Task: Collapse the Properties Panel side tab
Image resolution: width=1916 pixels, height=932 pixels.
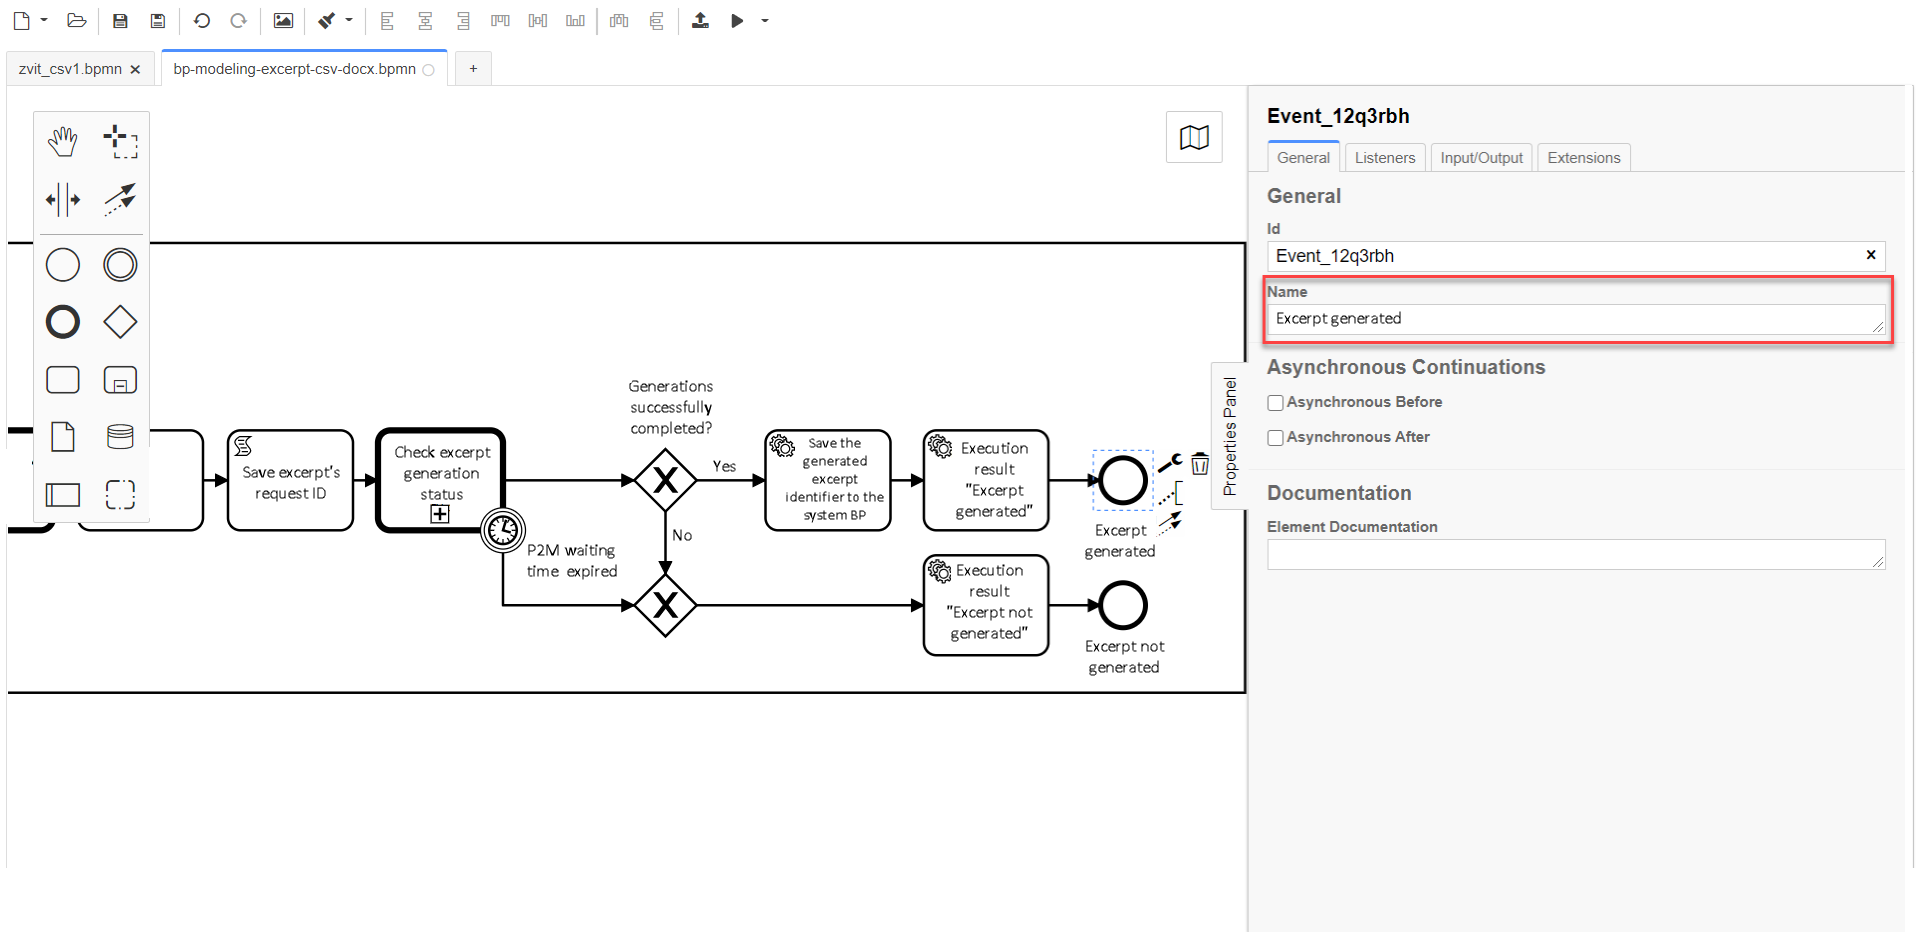Action: point(1229,436)
